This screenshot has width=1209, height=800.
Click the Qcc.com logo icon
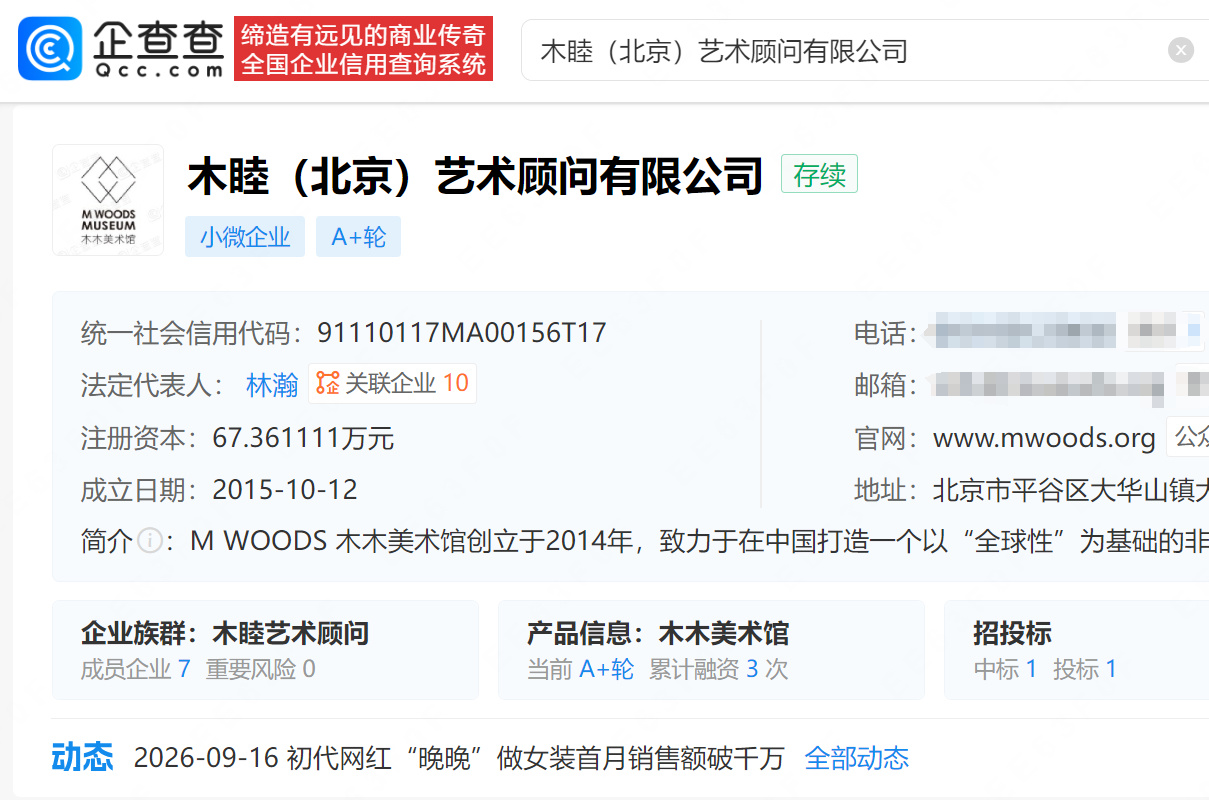[50, 49]
